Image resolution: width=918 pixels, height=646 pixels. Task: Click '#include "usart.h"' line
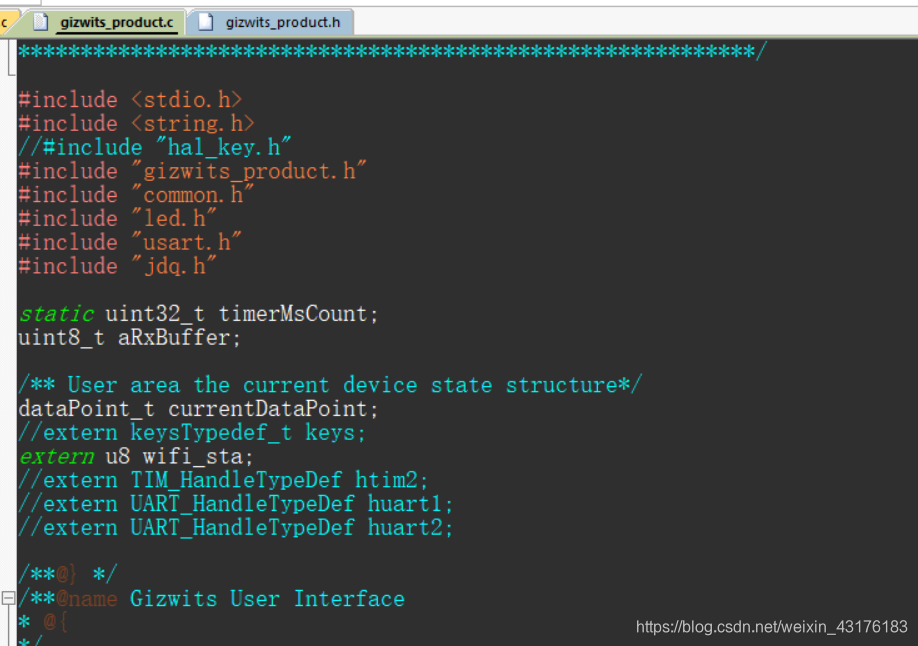[130, 242]
